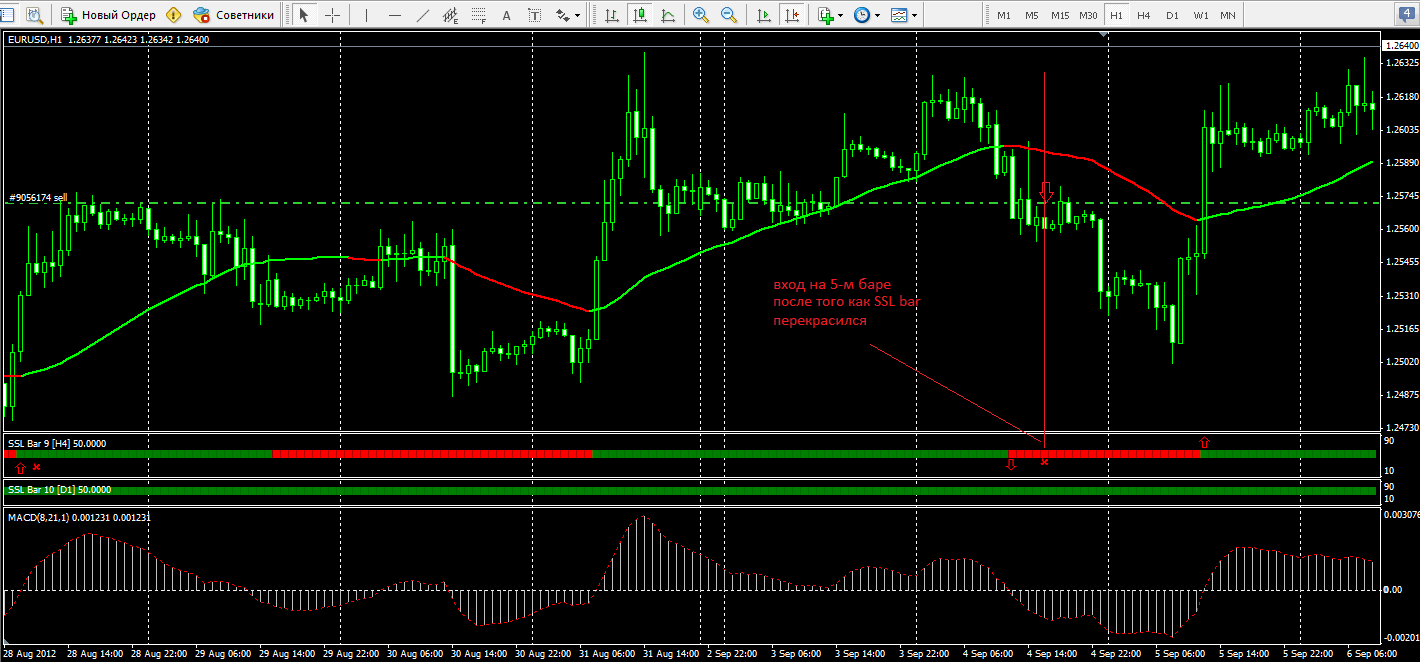Open the yellow diamond MetaEditor icon
Viewport: 1420px width, 662px height.
174,15
